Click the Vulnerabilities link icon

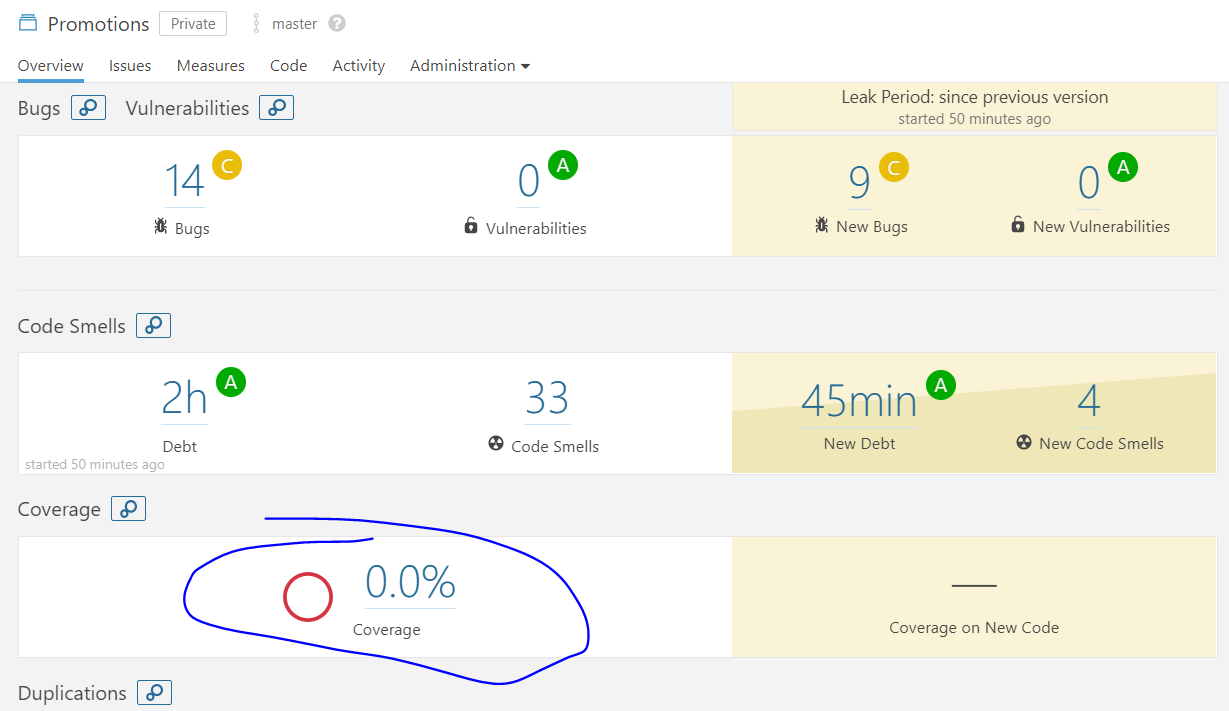coord(276,107)
